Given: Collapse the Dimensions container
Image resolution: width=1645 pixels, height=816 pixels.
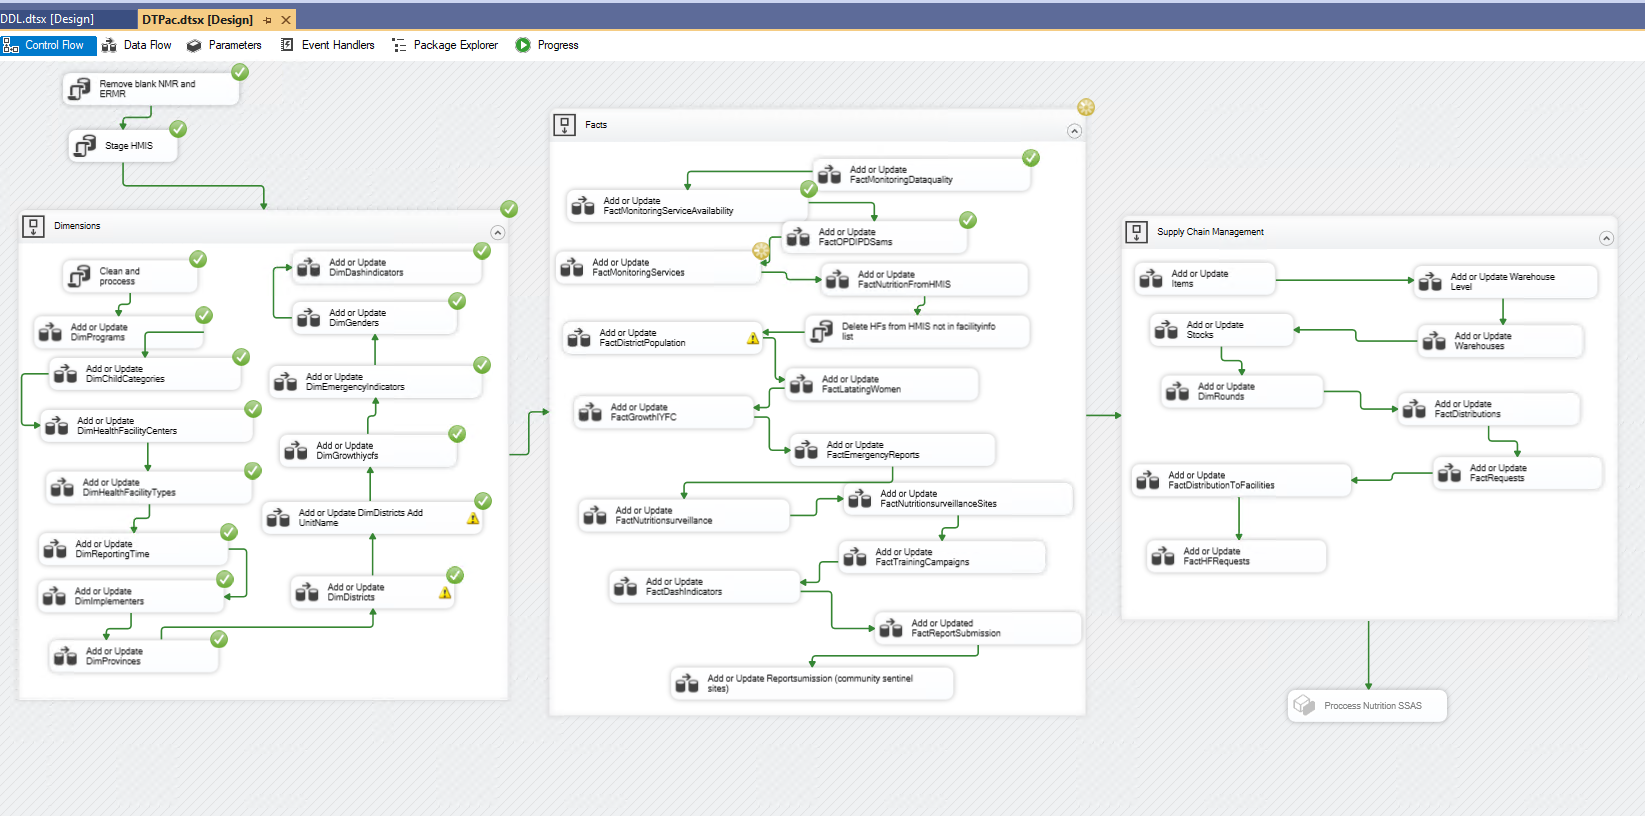Looking at the screenshot, I should (498, 233).
